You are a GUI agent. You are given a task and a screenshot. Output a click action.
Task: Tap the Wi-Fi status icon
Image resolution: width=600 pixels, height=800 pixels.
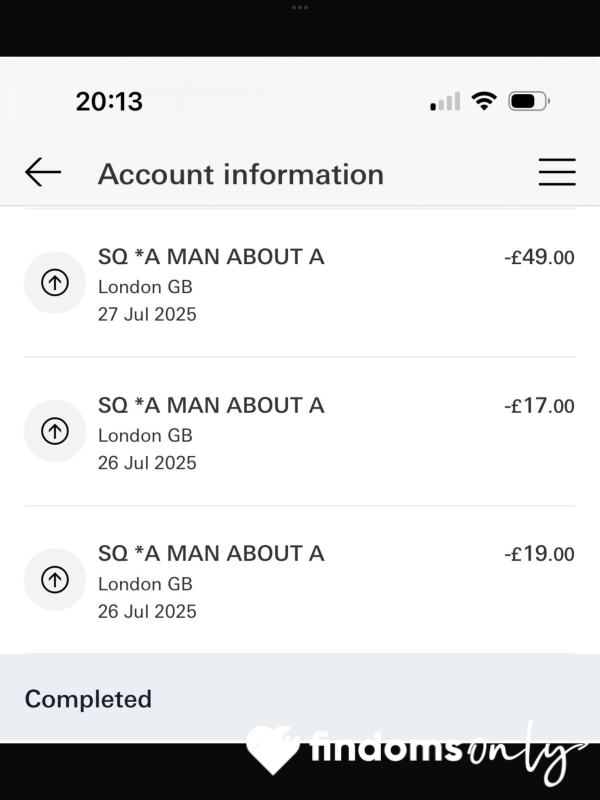484,101
